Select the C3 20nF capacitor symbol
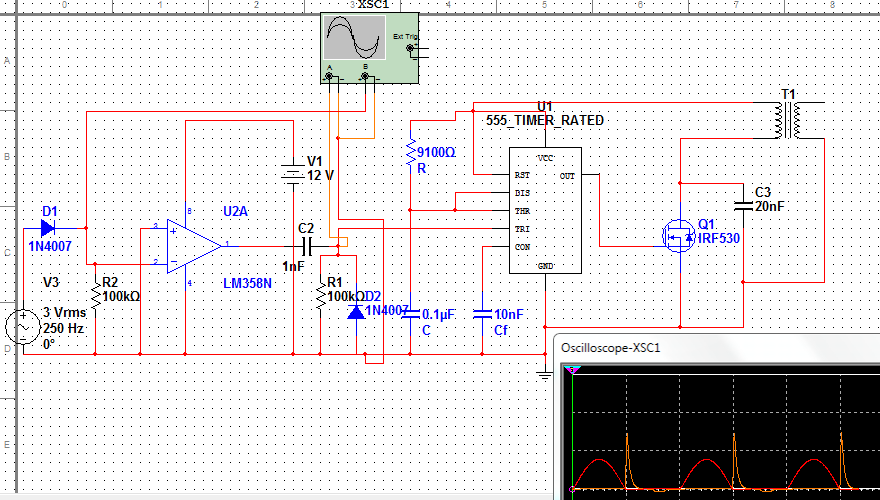This screenshot has width=880, height=500. pos(743,205)
